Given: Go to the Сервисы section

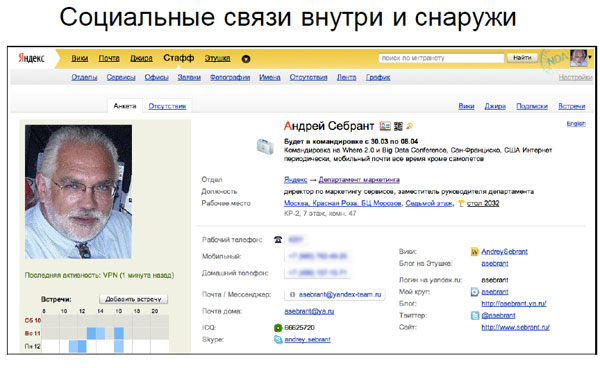Looking at the screenshot, I should click(x=121, y=77).
